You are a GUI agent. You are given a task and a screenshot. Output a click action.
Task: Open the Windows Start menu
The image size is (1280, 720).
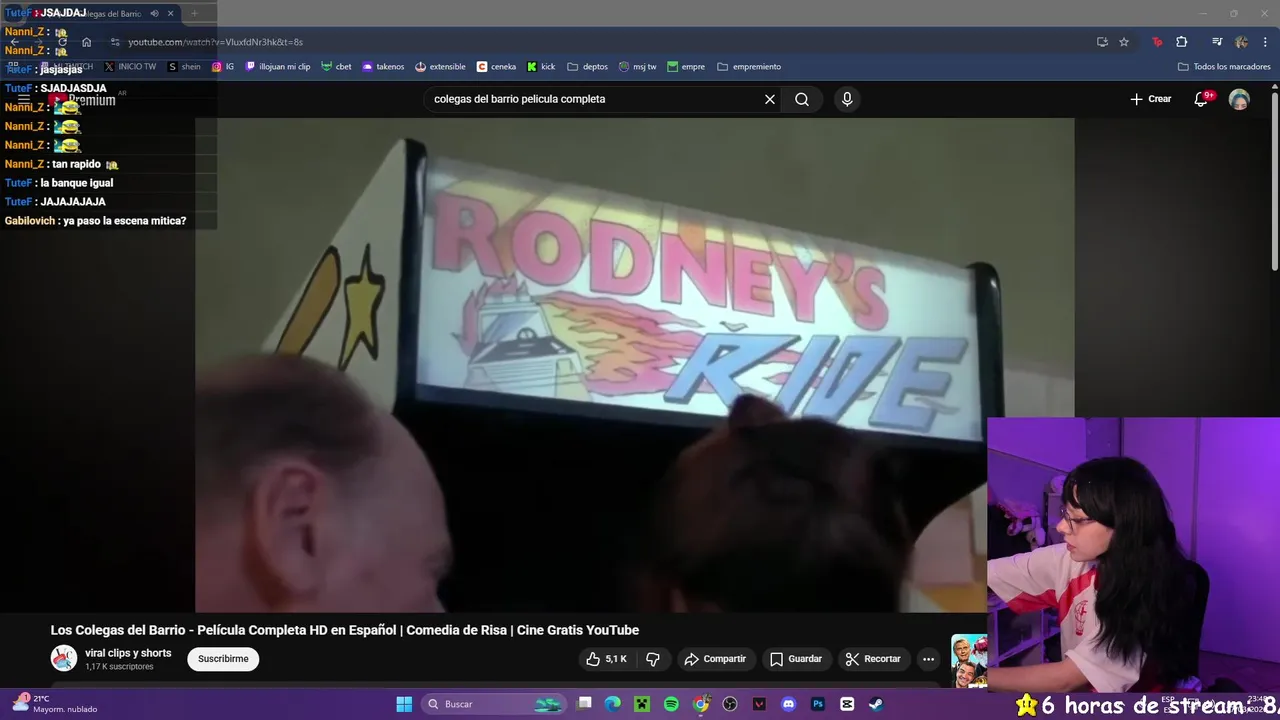(x=404, y=704)
